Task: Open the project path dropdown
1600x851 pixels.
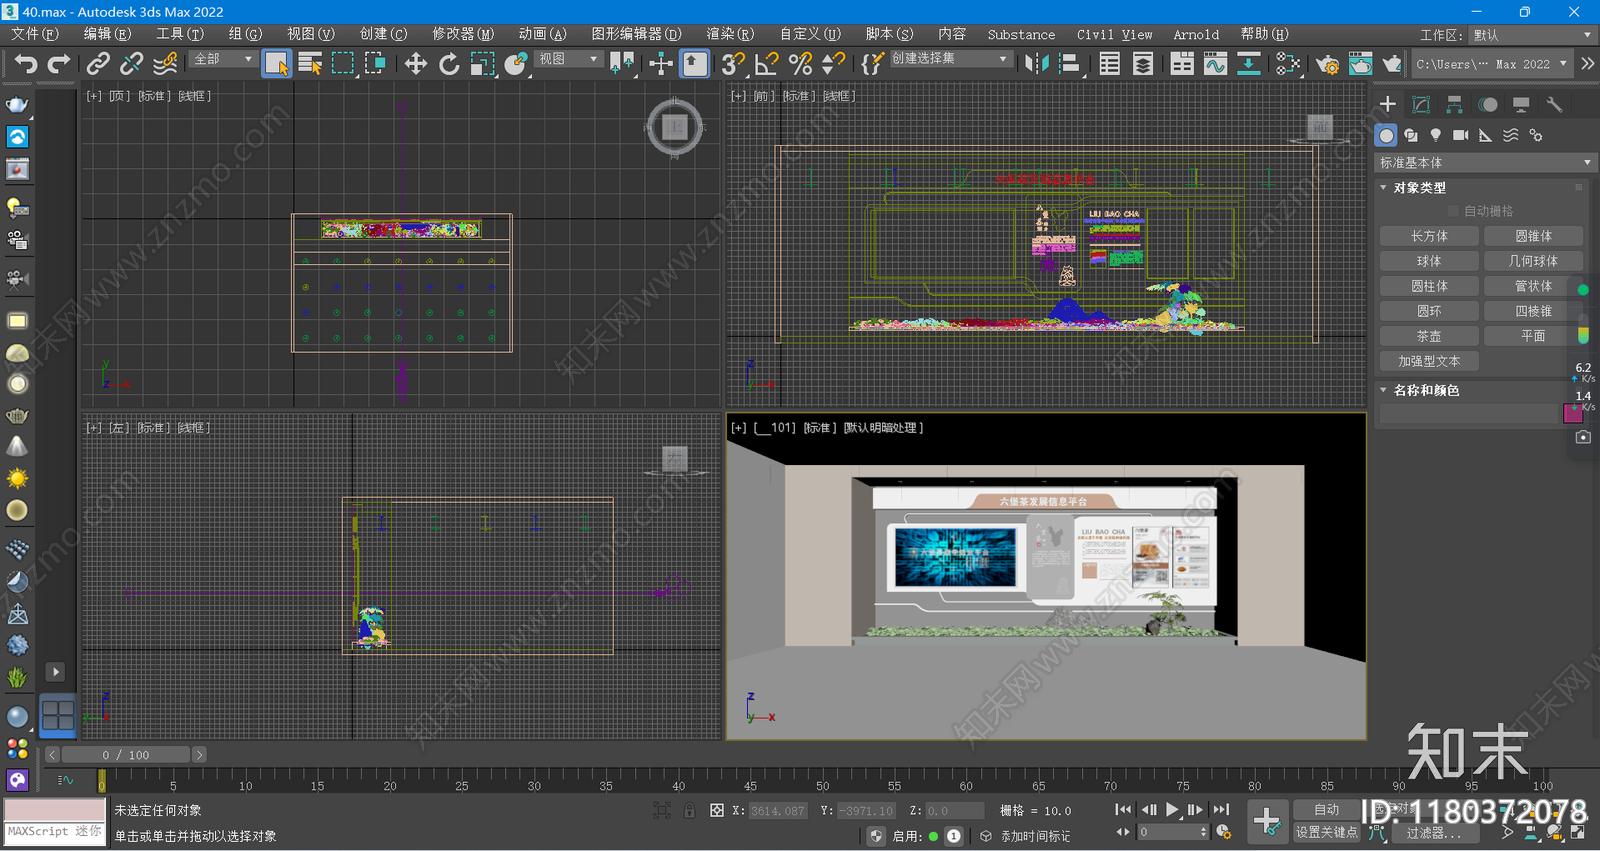Action: click(x=1490, y=64)
